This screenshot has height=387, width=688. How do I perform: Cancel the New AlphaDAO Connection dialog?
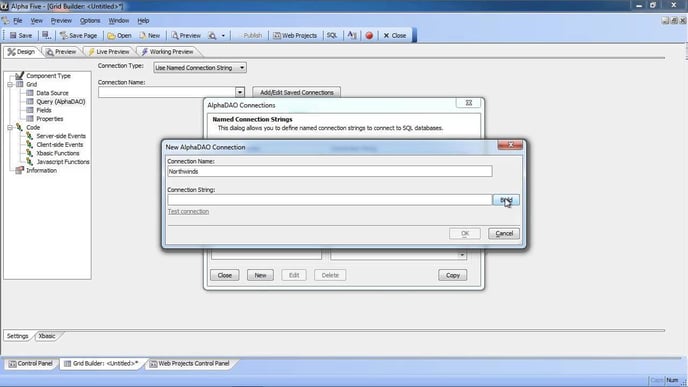click(504, 233)
